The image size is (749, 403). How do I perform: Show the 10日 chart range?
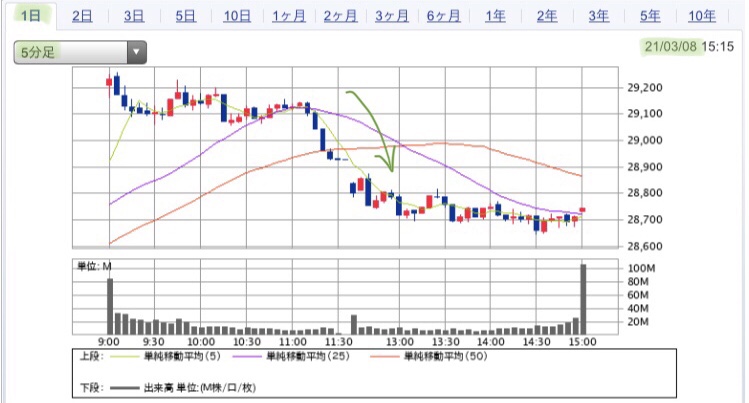coord(237,16)
